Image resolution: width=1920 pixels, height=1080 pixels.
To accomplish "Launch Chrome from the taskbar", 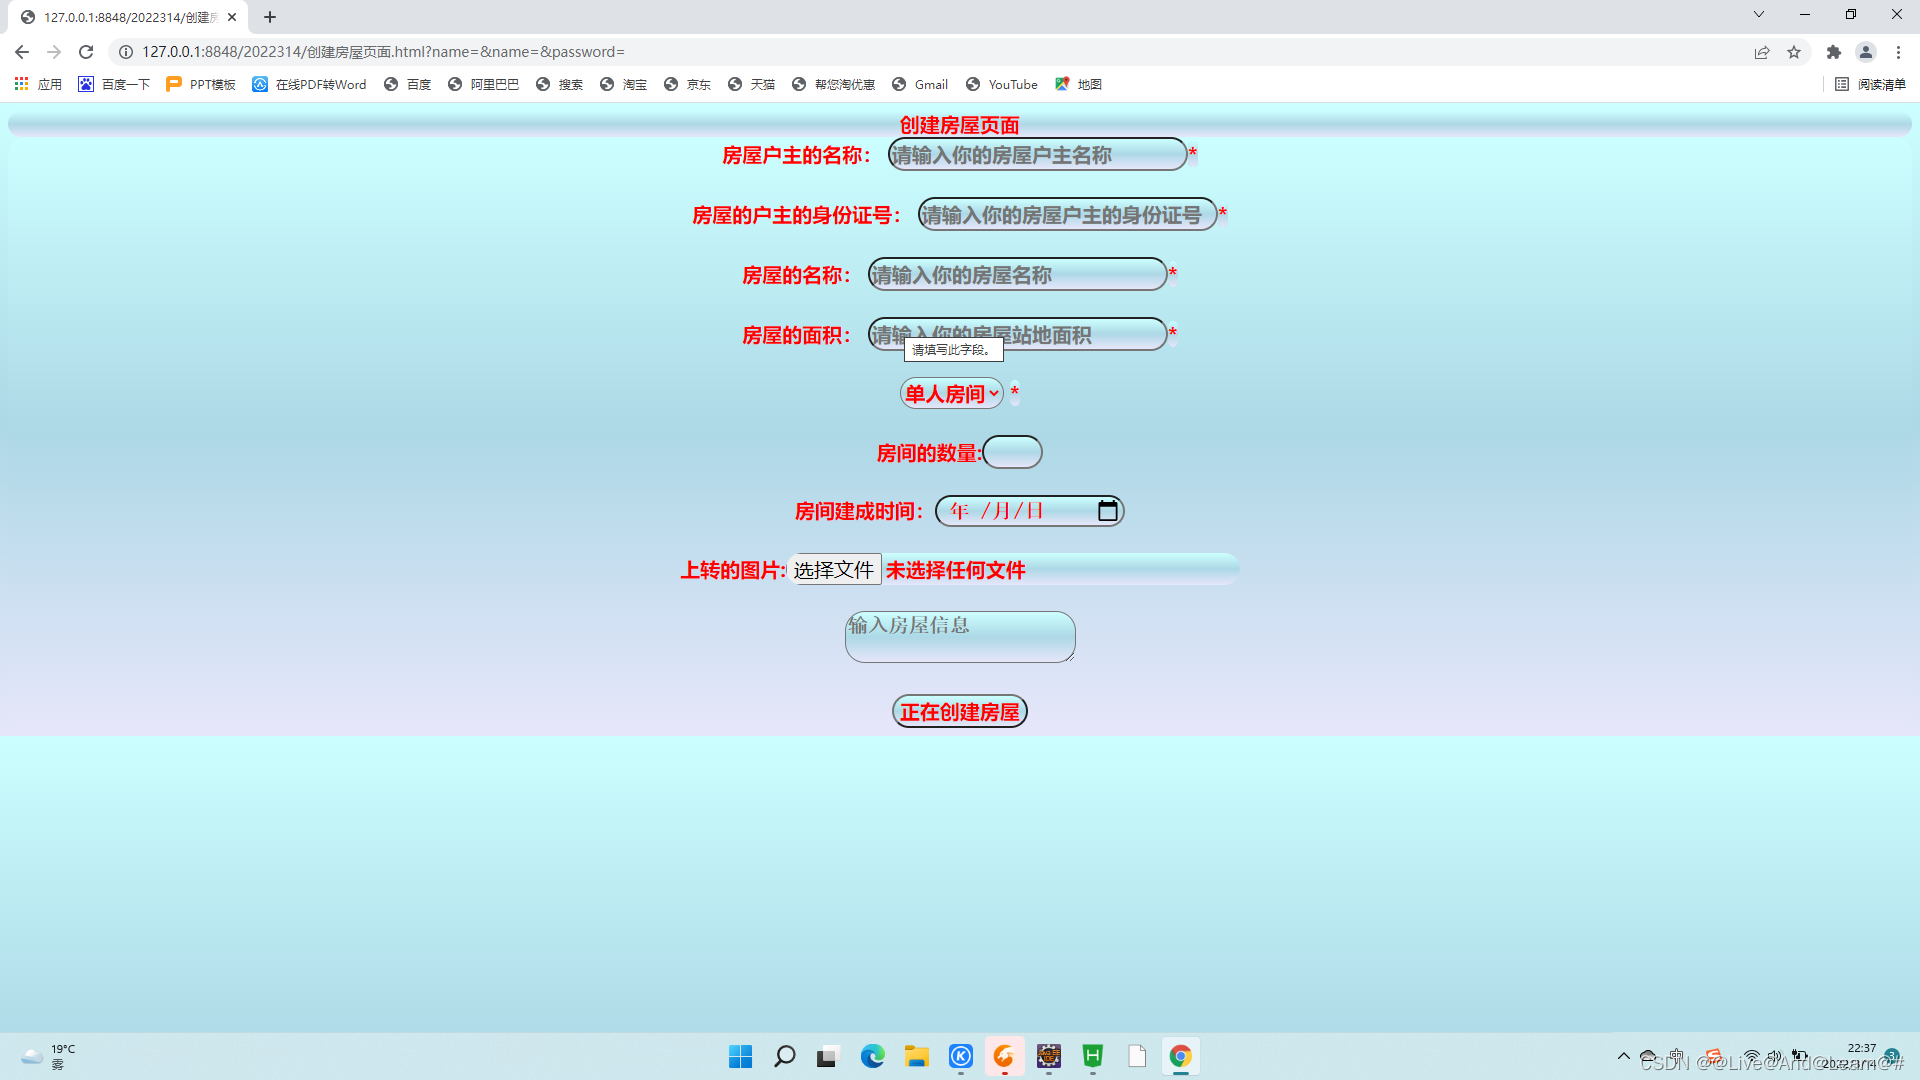I will [1180, 1056].
